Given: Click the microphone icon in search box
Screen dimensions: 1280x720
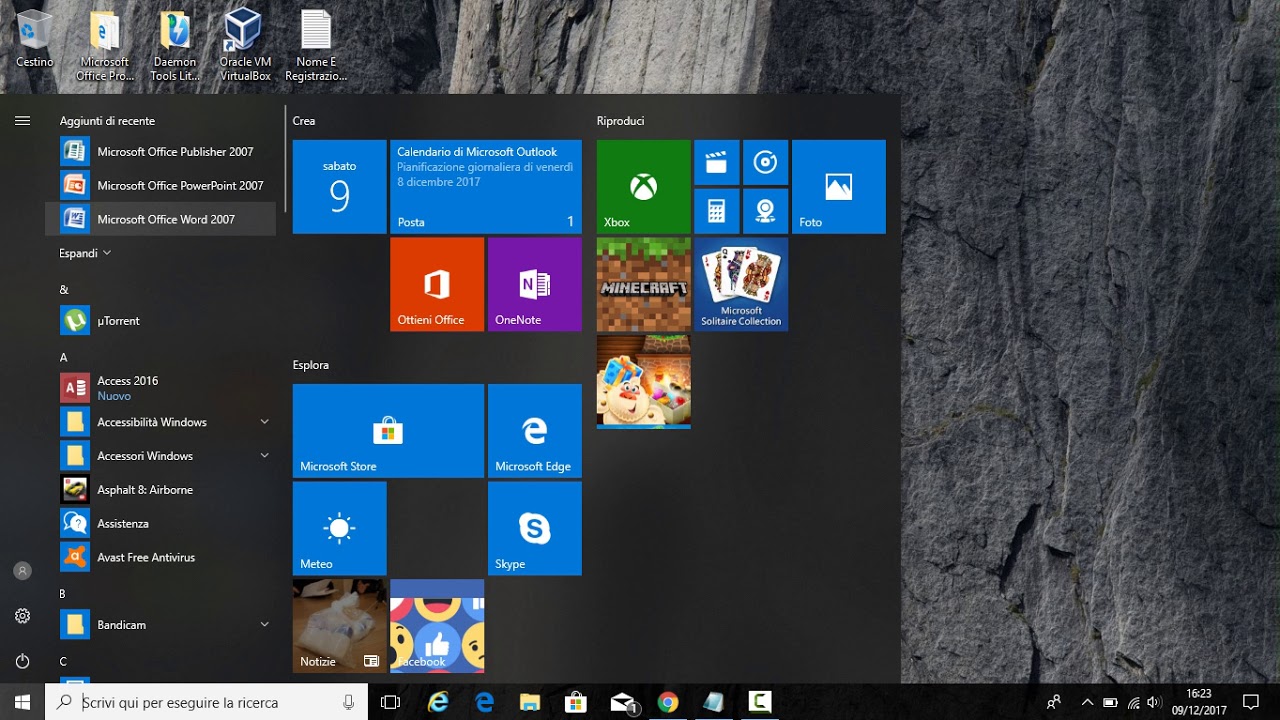Looking at the screenshot, I should click(348, 702).
